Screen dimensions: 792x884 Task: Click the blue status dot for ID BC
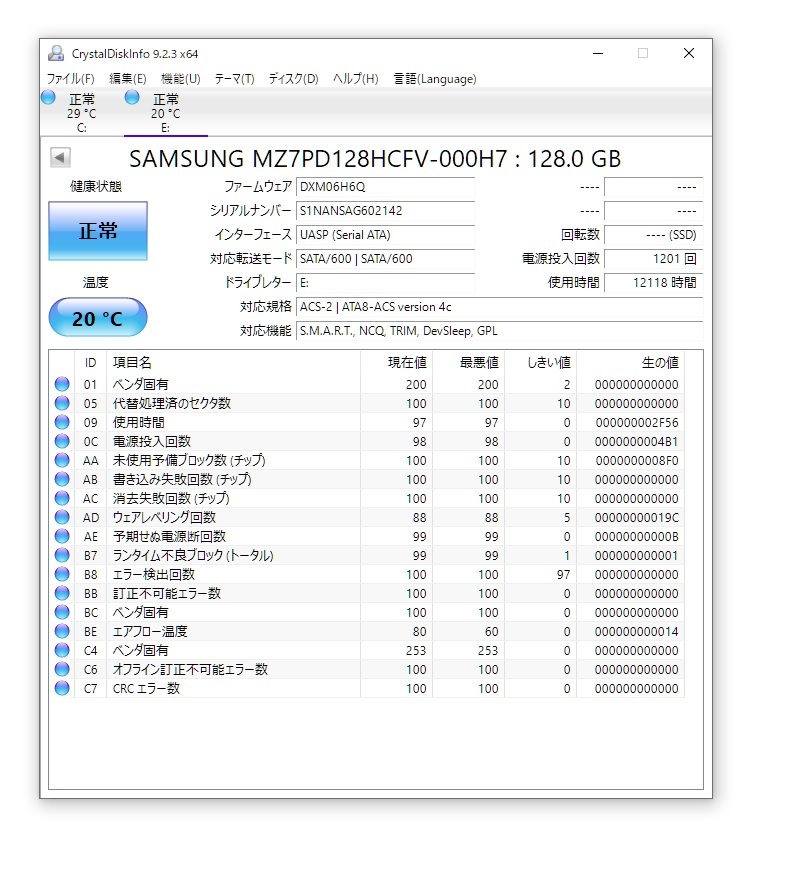[62, 612]
